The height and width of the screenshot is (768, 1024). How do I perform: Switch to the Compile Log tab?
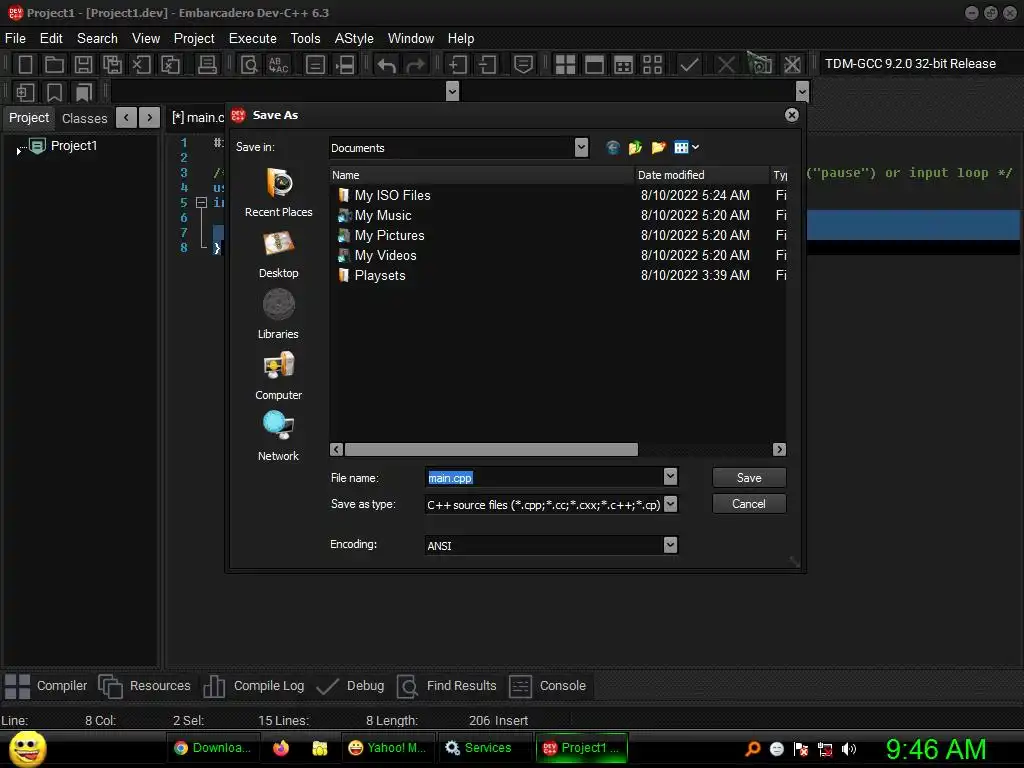pos(255,686)
